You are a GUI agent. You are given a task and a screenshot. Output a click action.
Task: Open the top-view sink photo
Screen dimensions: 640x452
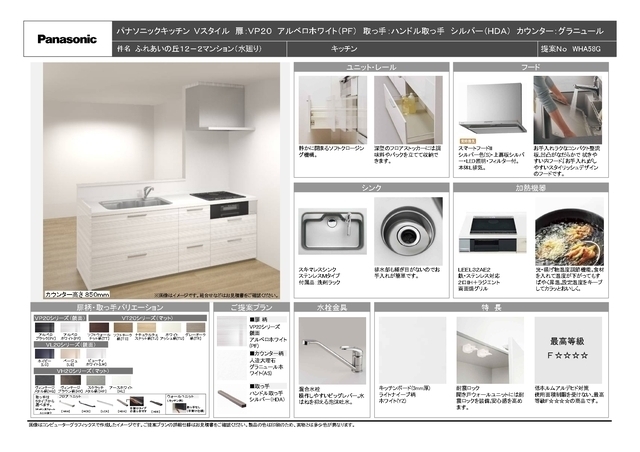[x=332, y=231]
